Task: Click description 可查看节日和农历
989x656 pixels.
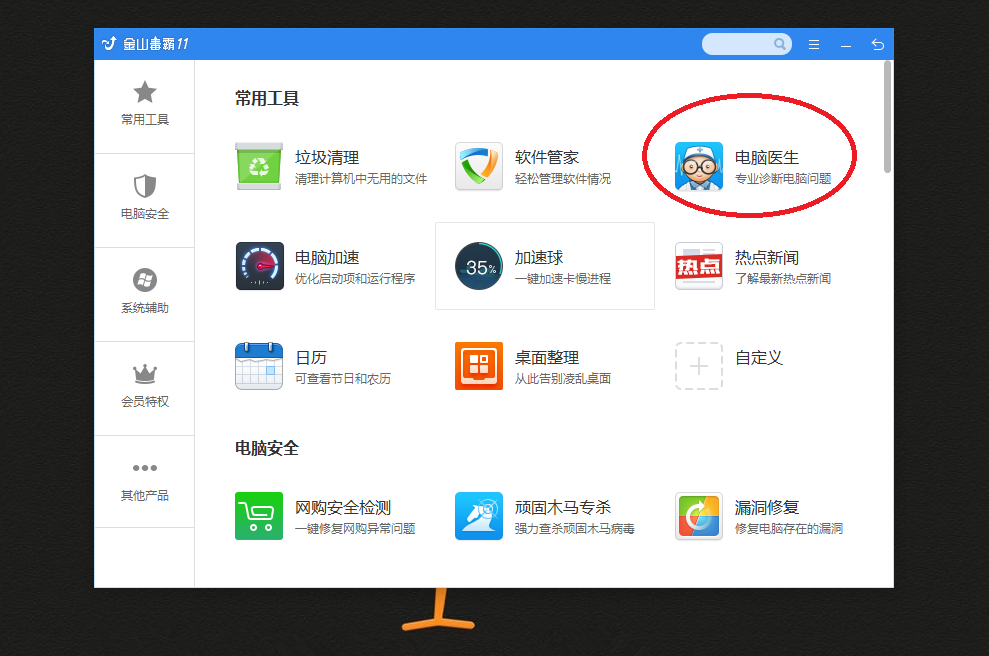Action: tap(342, 379)
